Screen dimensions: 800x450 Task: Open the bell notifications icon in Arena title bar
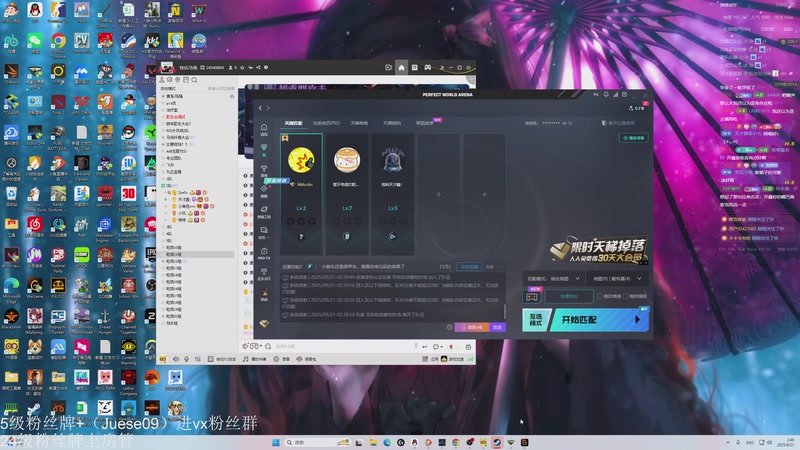point(606,94)
